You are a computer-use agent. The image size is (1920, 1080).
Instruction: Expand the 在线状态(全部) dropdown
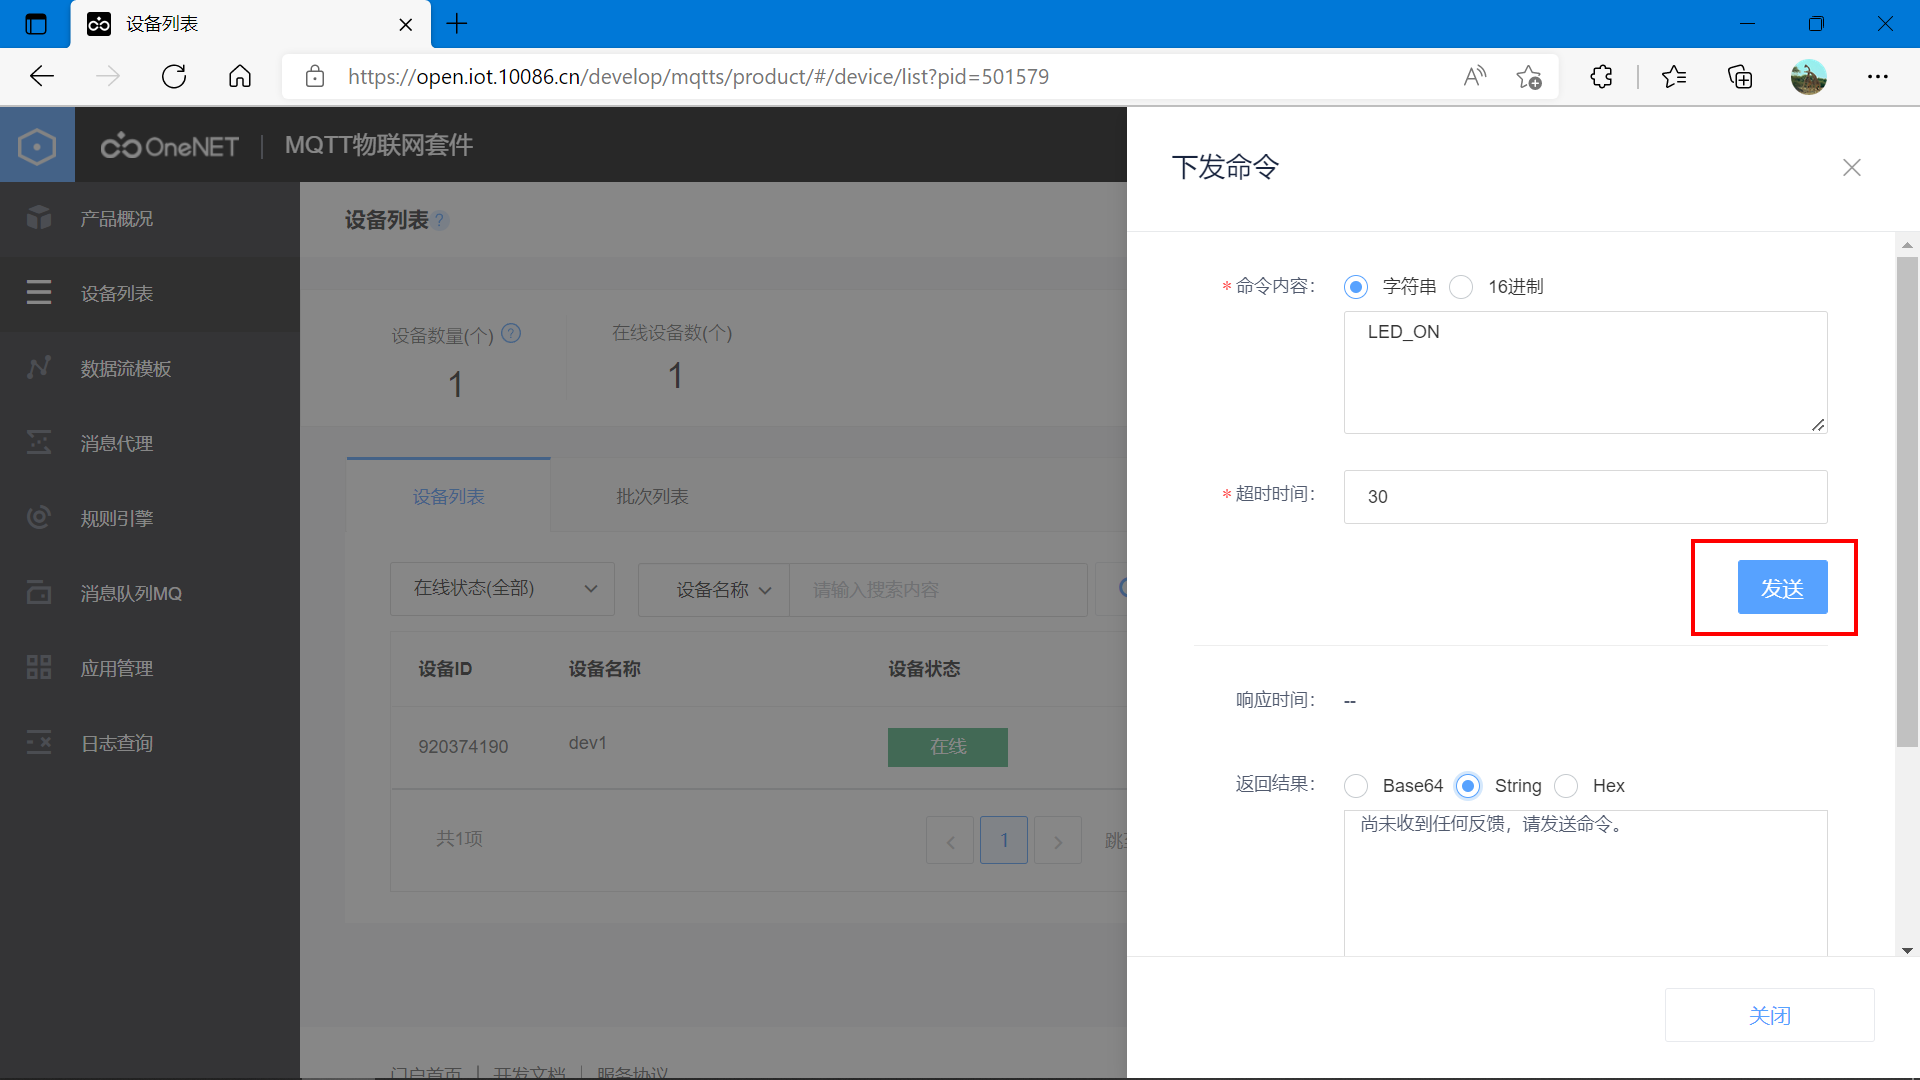[x=502, y=589]
